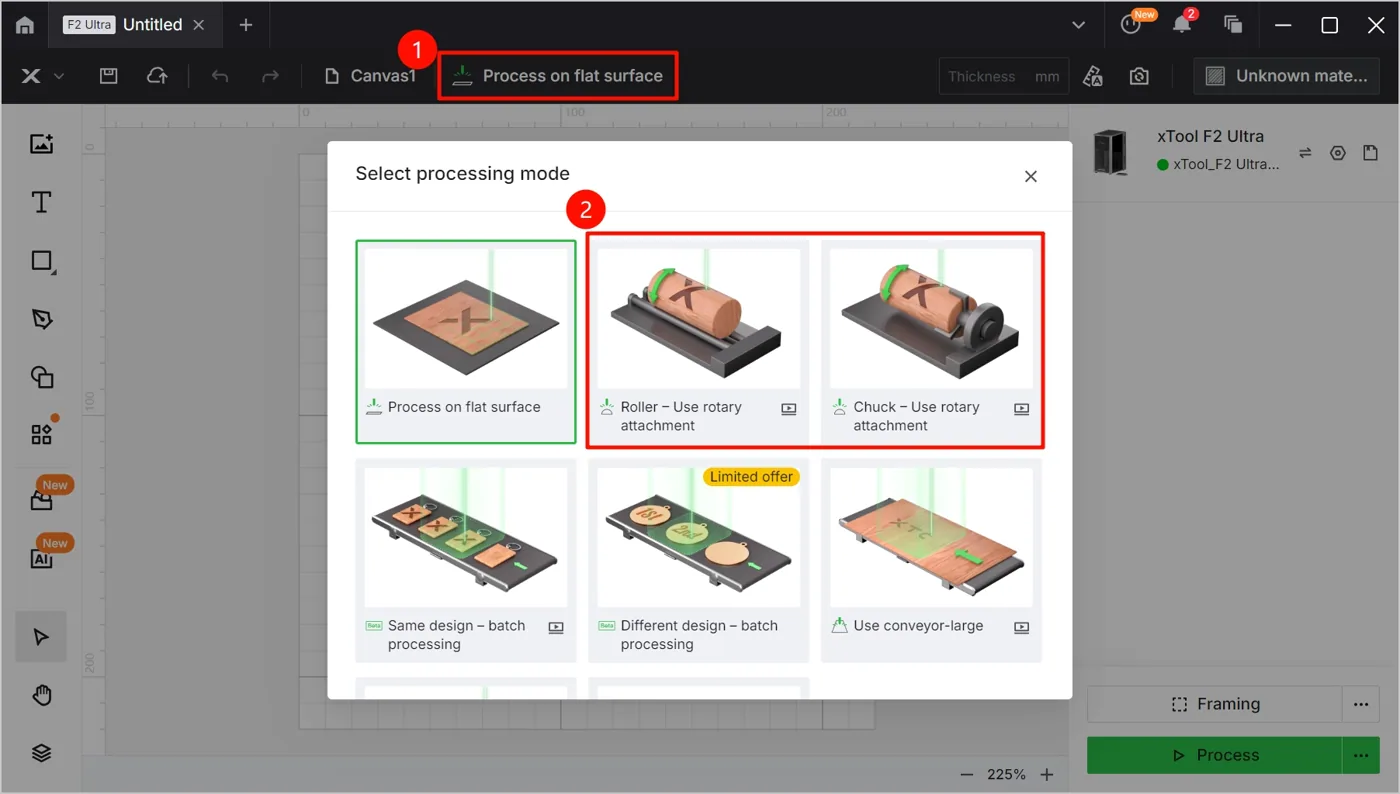Open the xTool logo menu
The width and height of the screenshot is (1400, 794).
point(42,76)
